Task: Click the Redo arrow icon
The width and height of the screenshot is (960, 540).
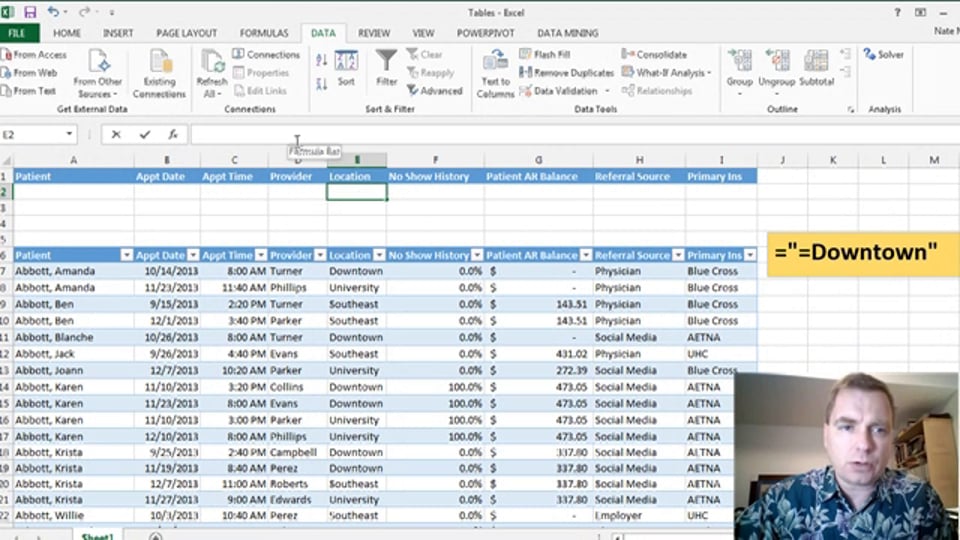Action: (x=84, y=12)
